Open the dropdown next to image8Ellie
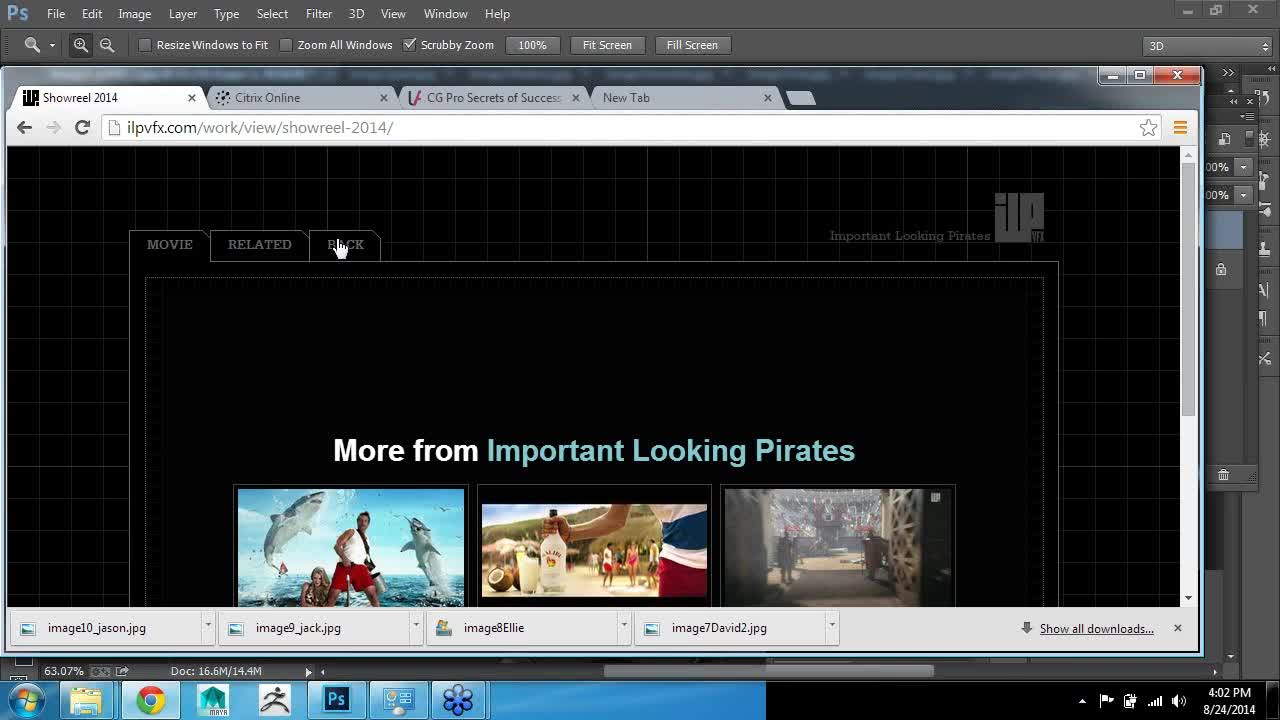Screen dimensions: 1280x720 pyautogui.click(x=624, y=627)
